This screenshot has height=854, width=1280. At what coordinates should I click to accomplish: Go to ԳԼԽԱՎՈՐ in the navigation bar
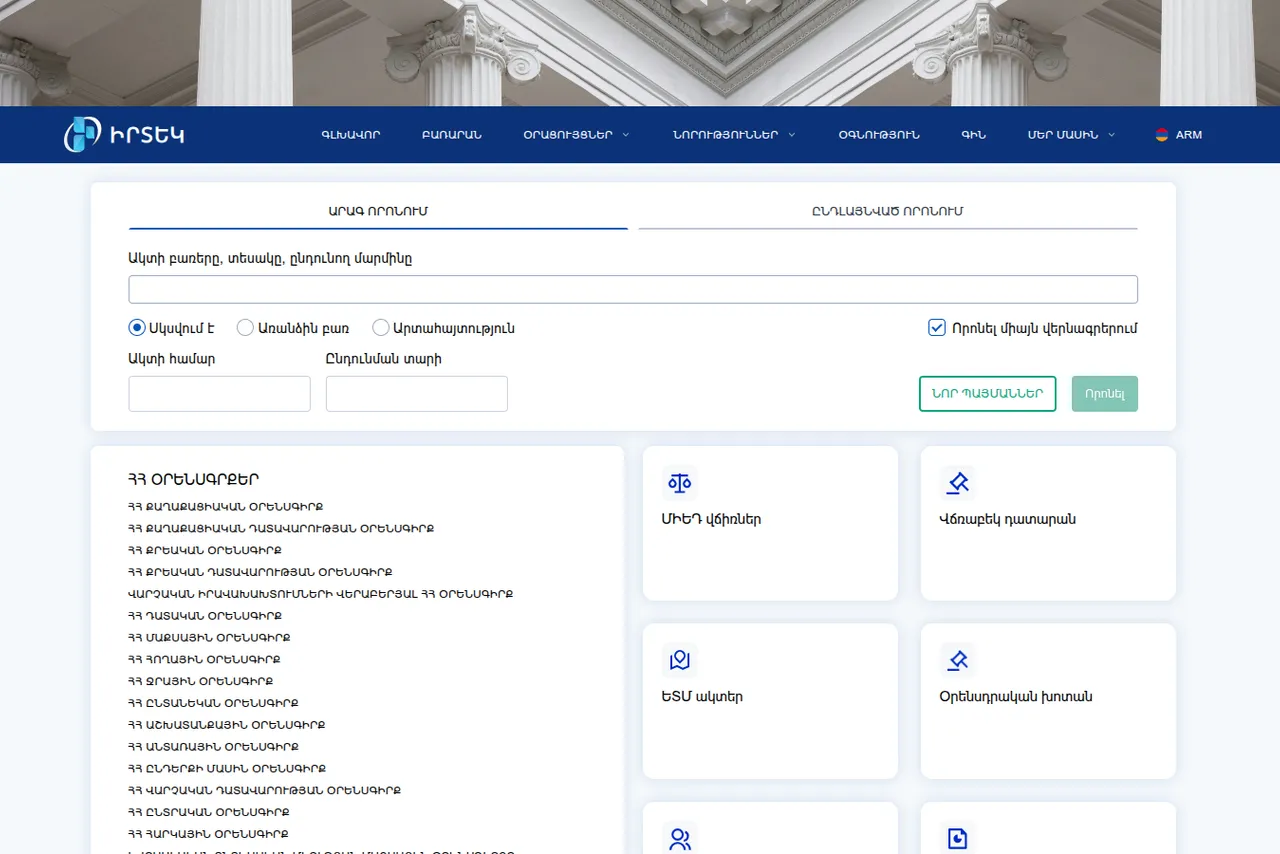[x=351, y=135]
